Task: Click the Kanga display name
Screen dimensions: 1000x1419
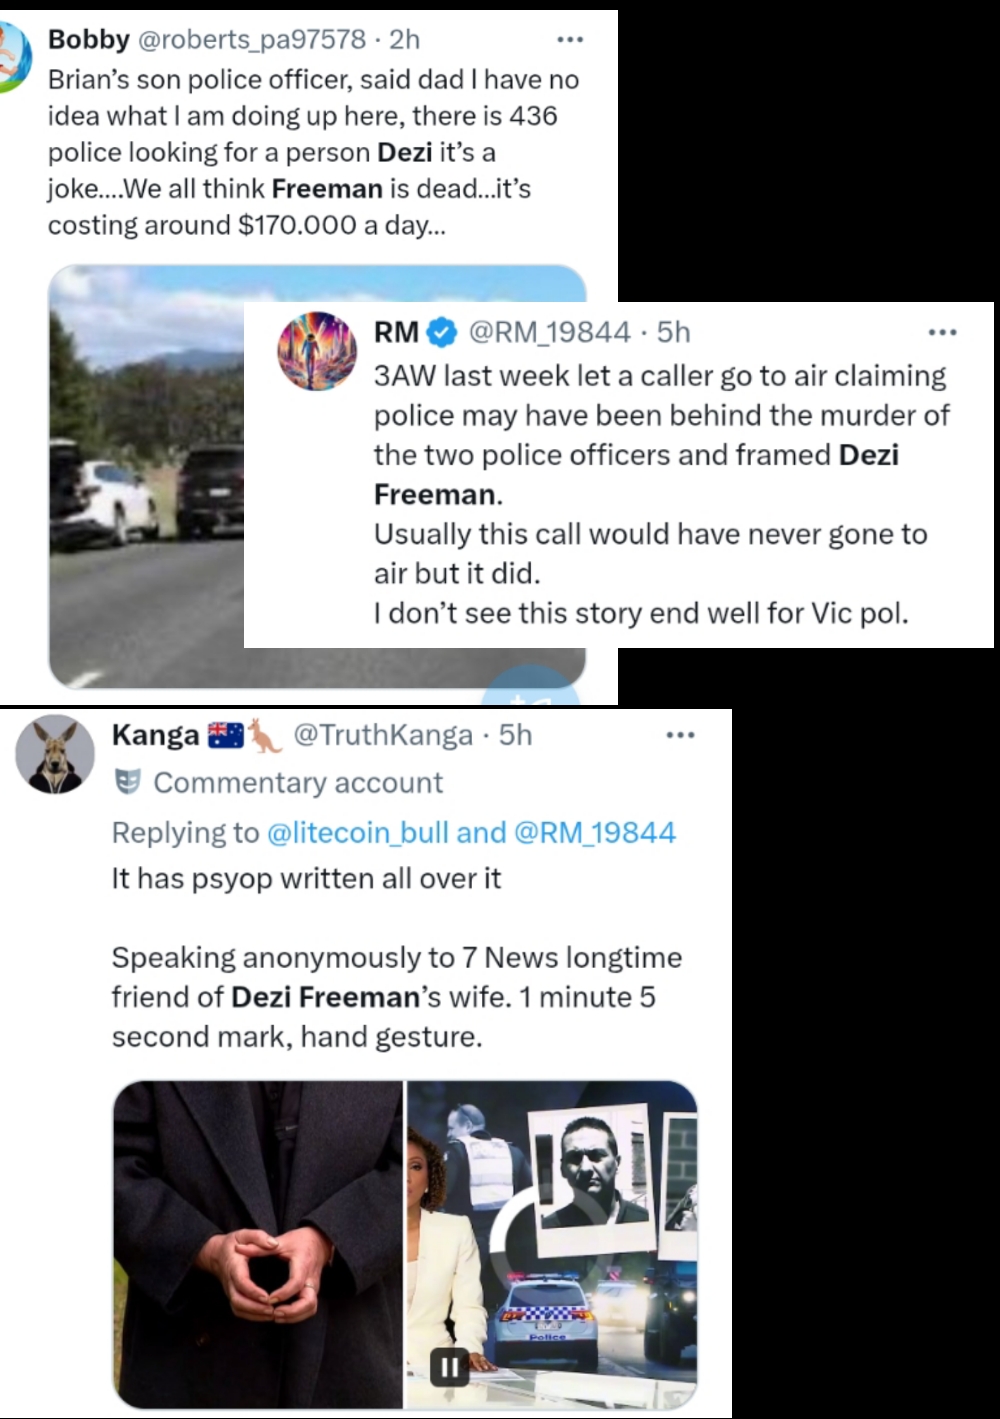Action: click(155, 735)
